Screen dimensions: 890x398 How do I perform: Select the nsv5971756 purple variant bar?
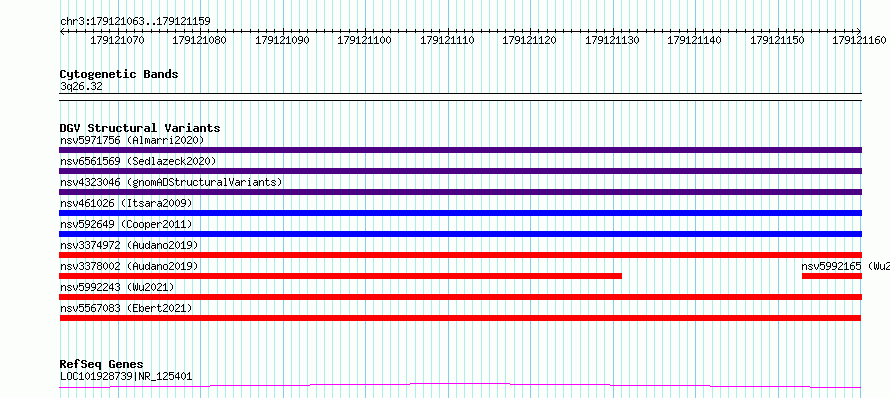(460, 150)
